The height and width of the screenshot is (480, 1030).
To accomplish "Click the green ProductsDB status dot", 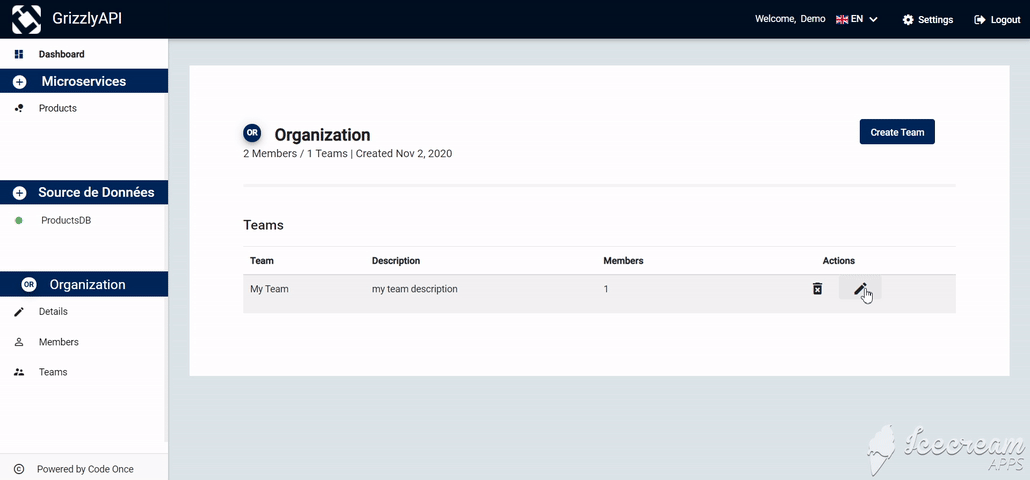I will (18, 221).
